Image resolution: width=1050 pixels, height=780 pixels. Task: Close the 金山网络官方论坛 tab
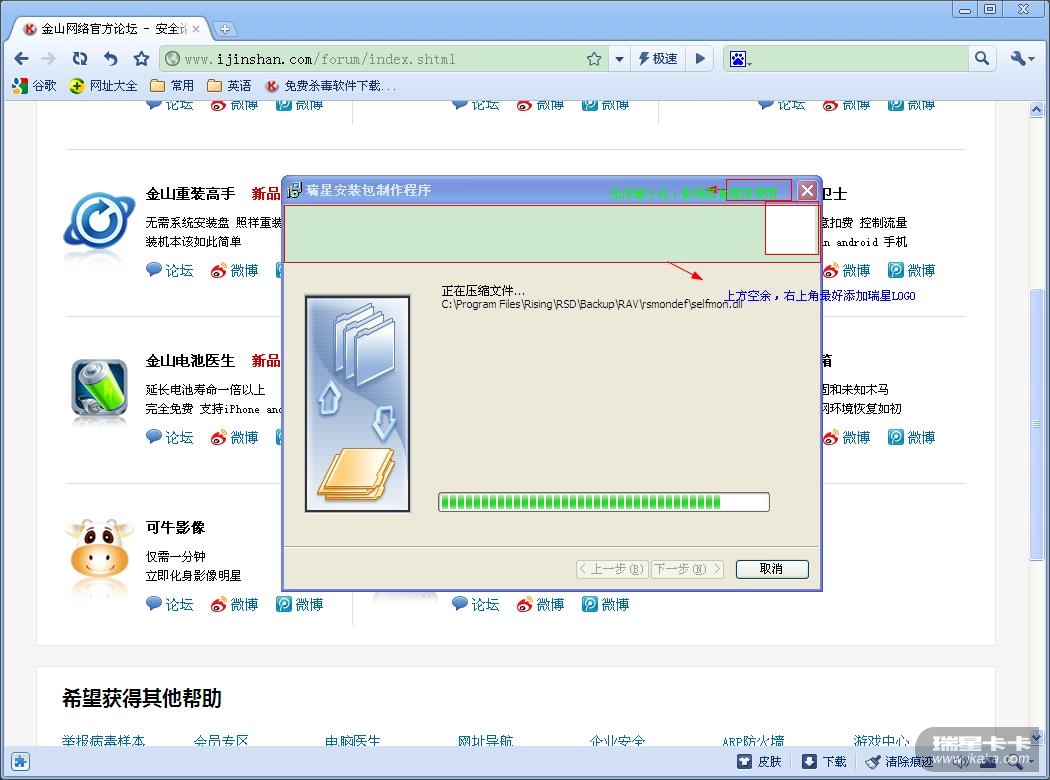(x=196, y=29)
